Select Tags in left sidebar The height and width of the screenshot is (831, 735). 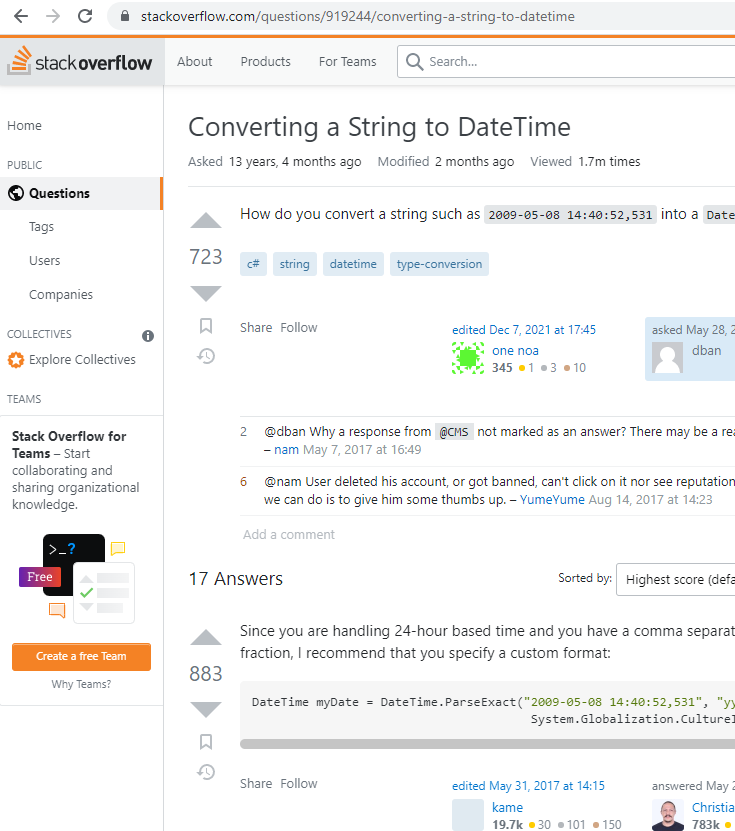pyautogui.click(x=42, y=227)
